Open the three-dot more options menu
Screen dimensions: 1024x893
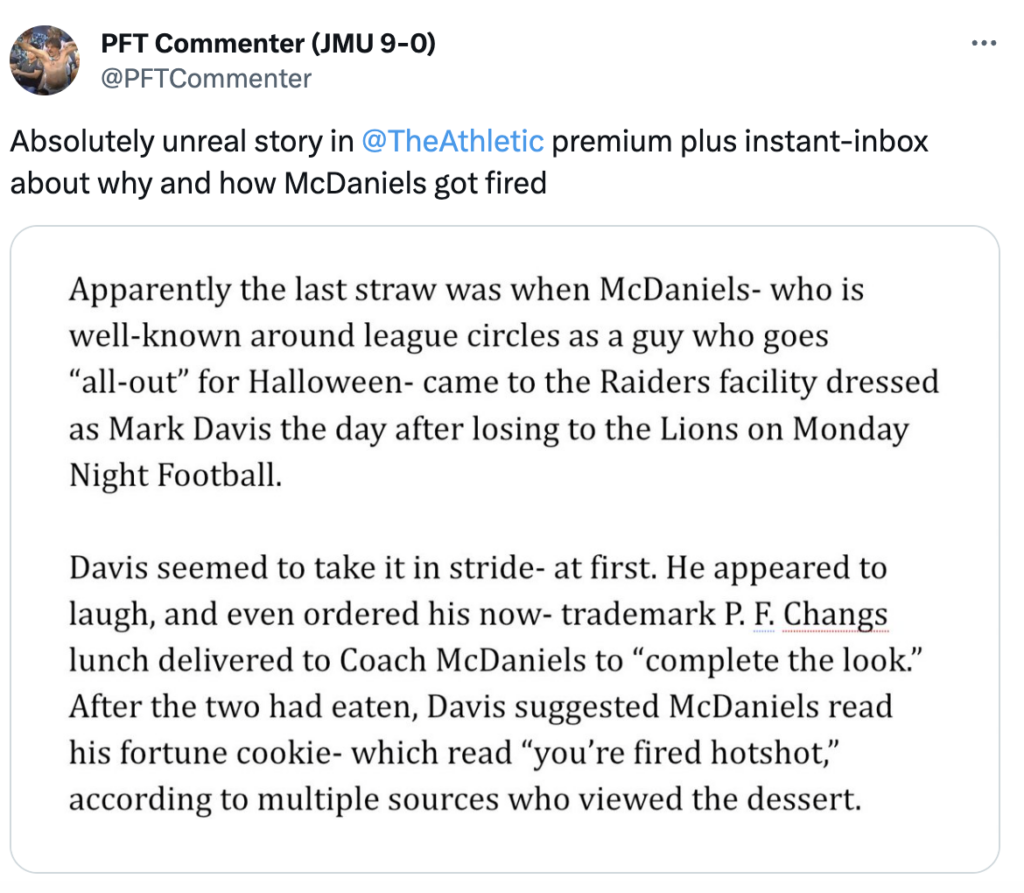click(x=984, y=43)
